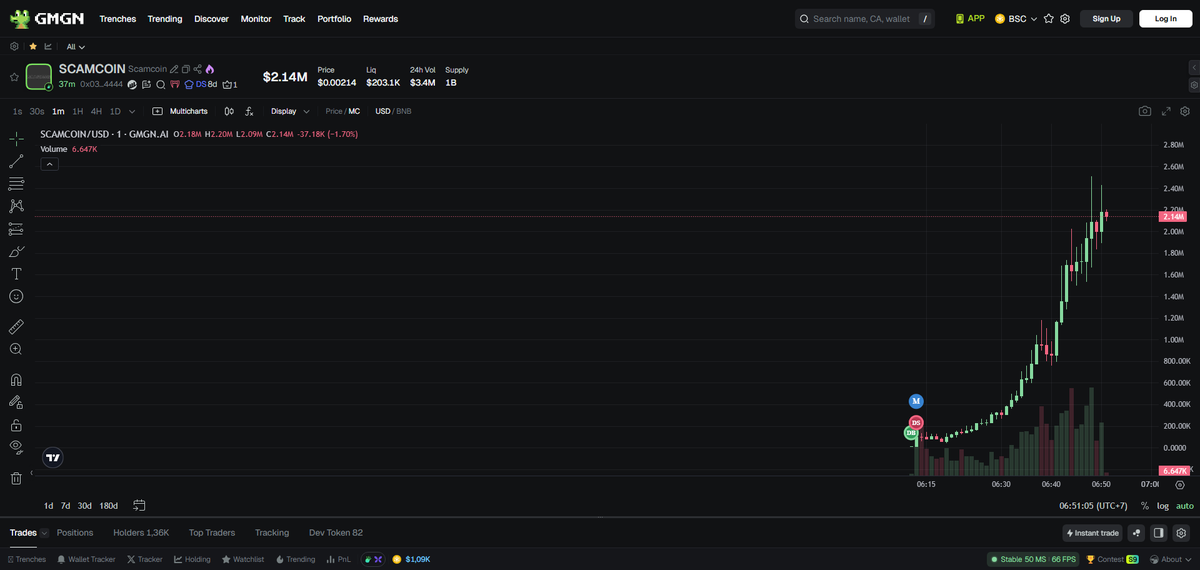Open the Display dropdown
This screenshot has width=1200, height=570.
[290, 111]
